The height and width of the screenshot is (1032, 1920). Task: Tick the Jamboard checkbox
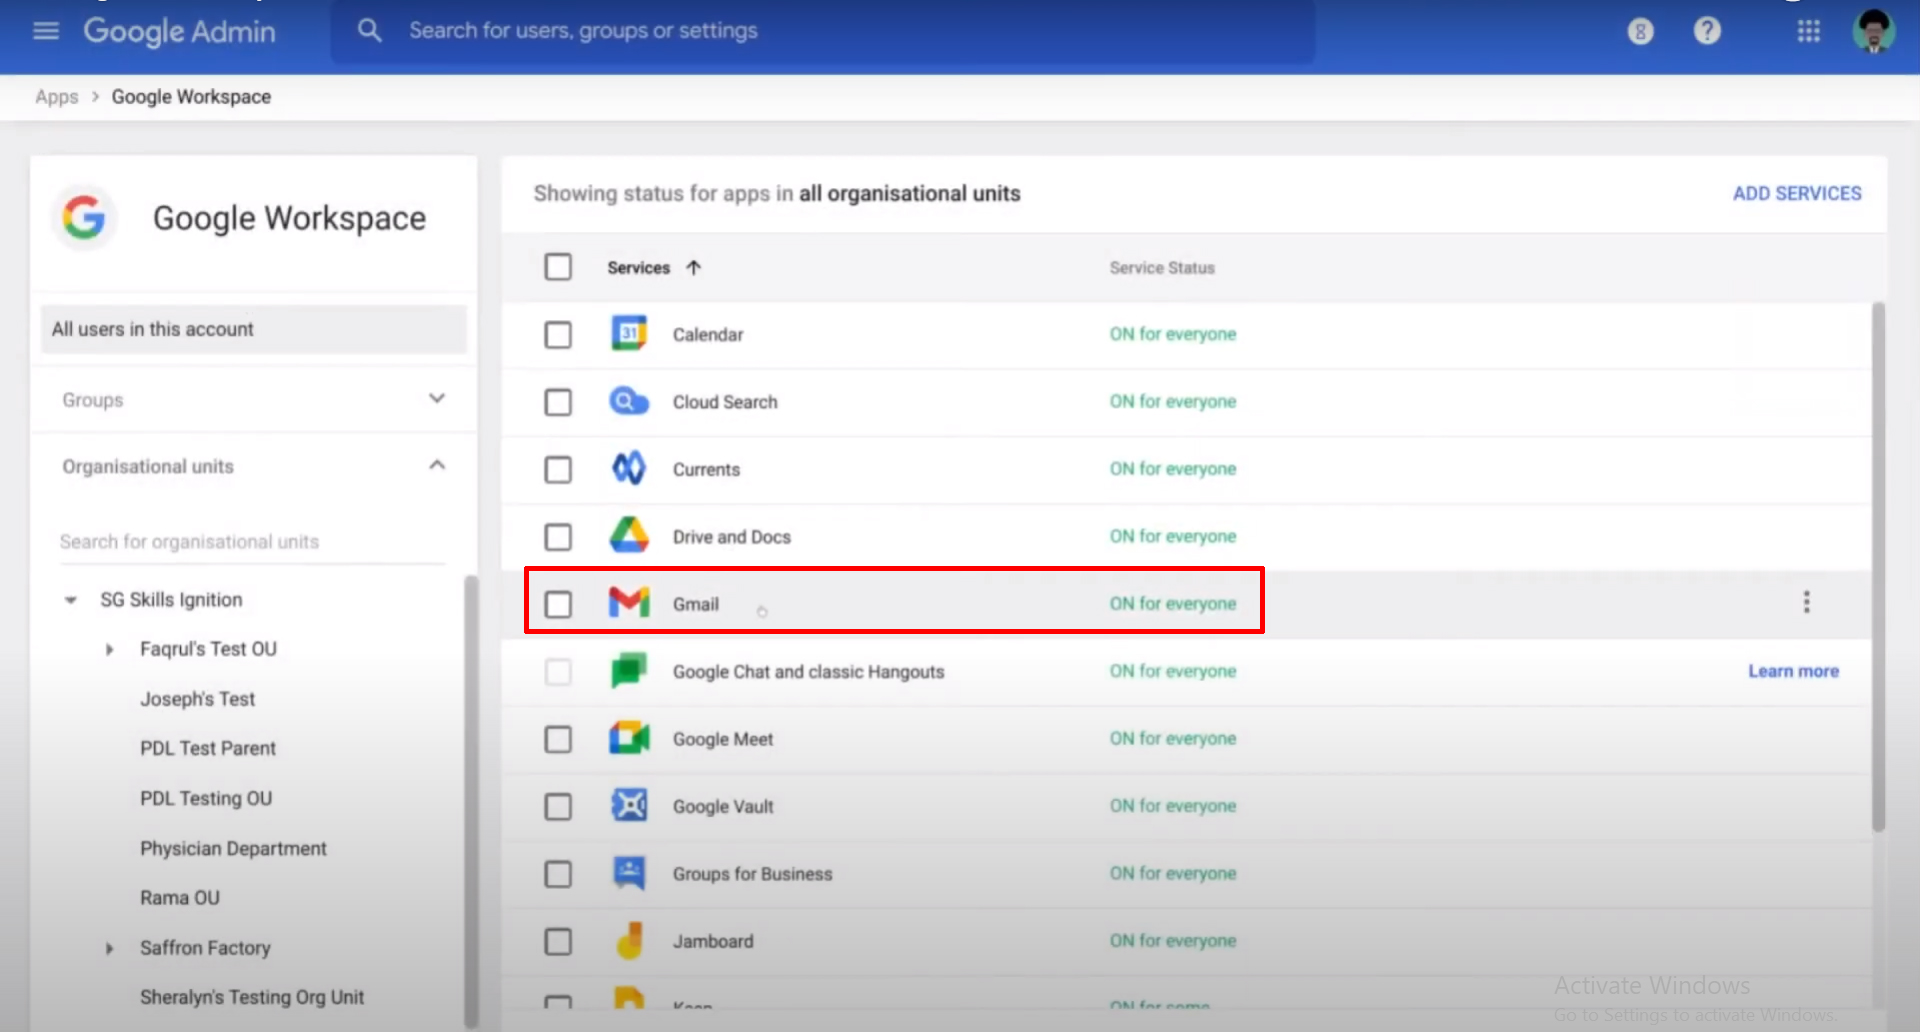tap(558, 941)
